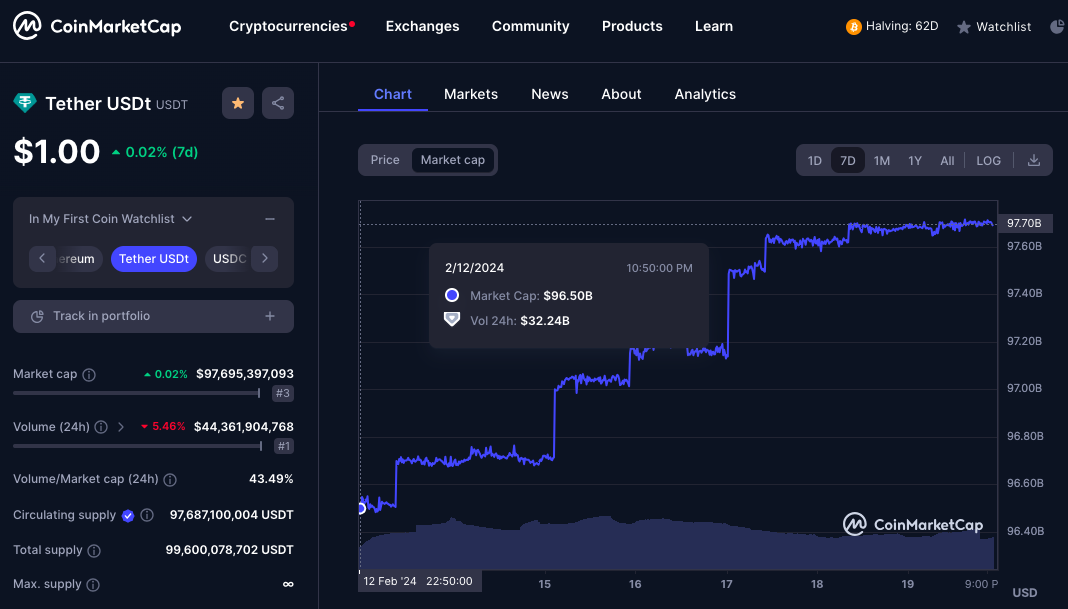Click the #1 volume rank badge
This screenshot has width=1068, height=609.
click(x=284, y=446)
